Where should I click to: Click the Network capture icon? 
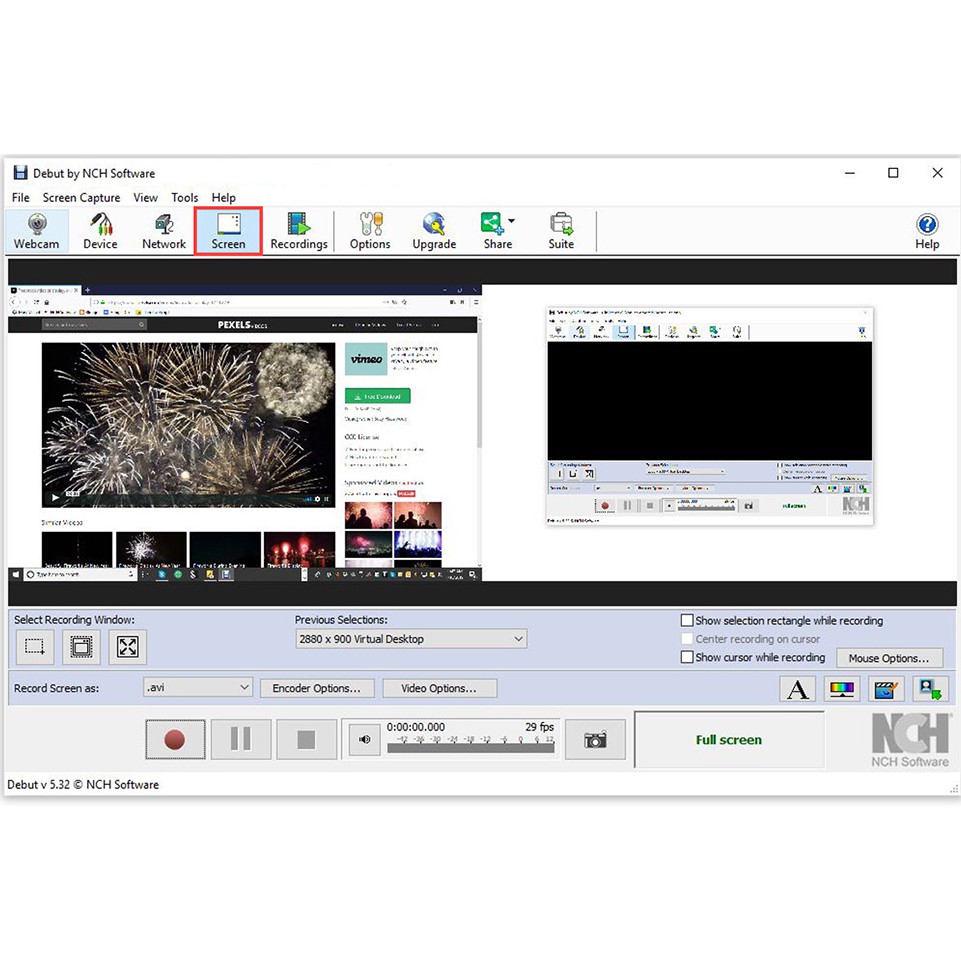[x=163, y=231]
